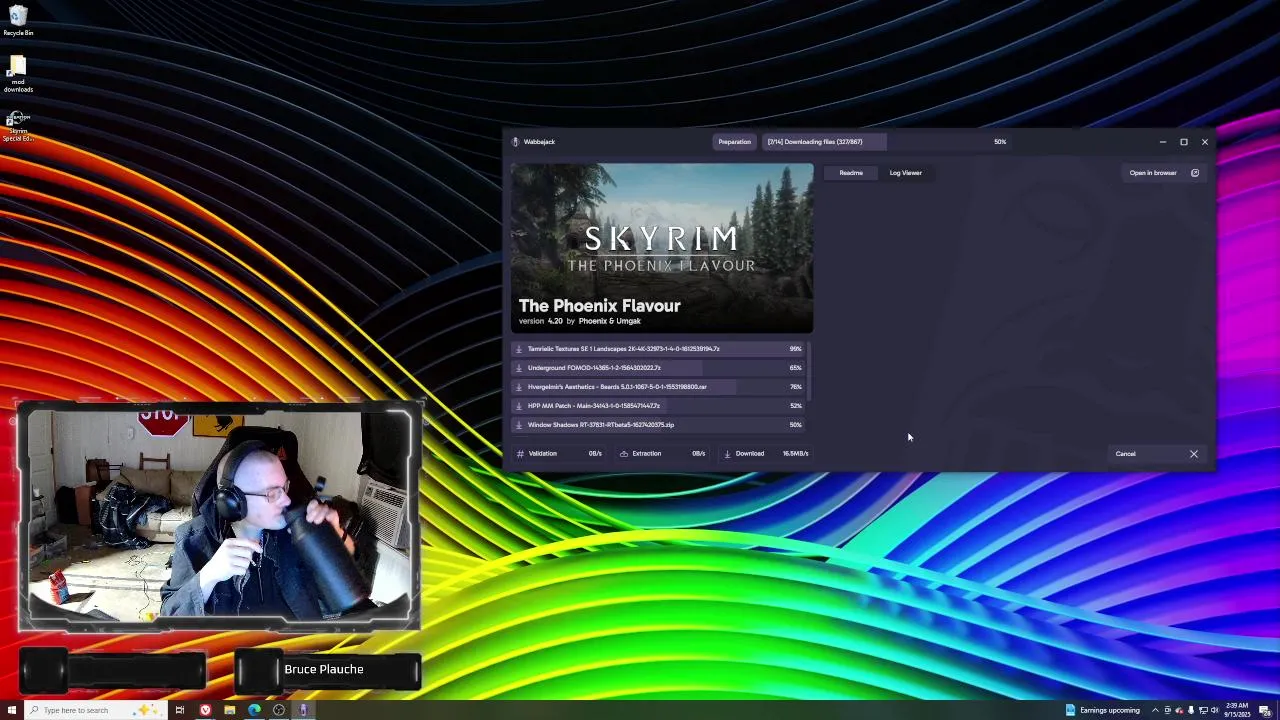Open the Windows Start menu
Screen dimensions: 1280x720
12,710
